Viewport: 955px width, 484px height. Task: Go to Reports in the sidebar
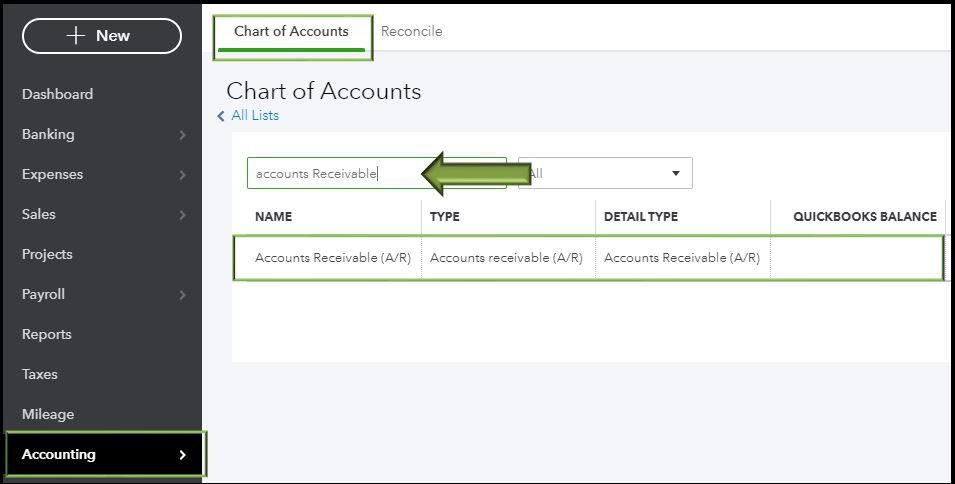pos(47,334)
